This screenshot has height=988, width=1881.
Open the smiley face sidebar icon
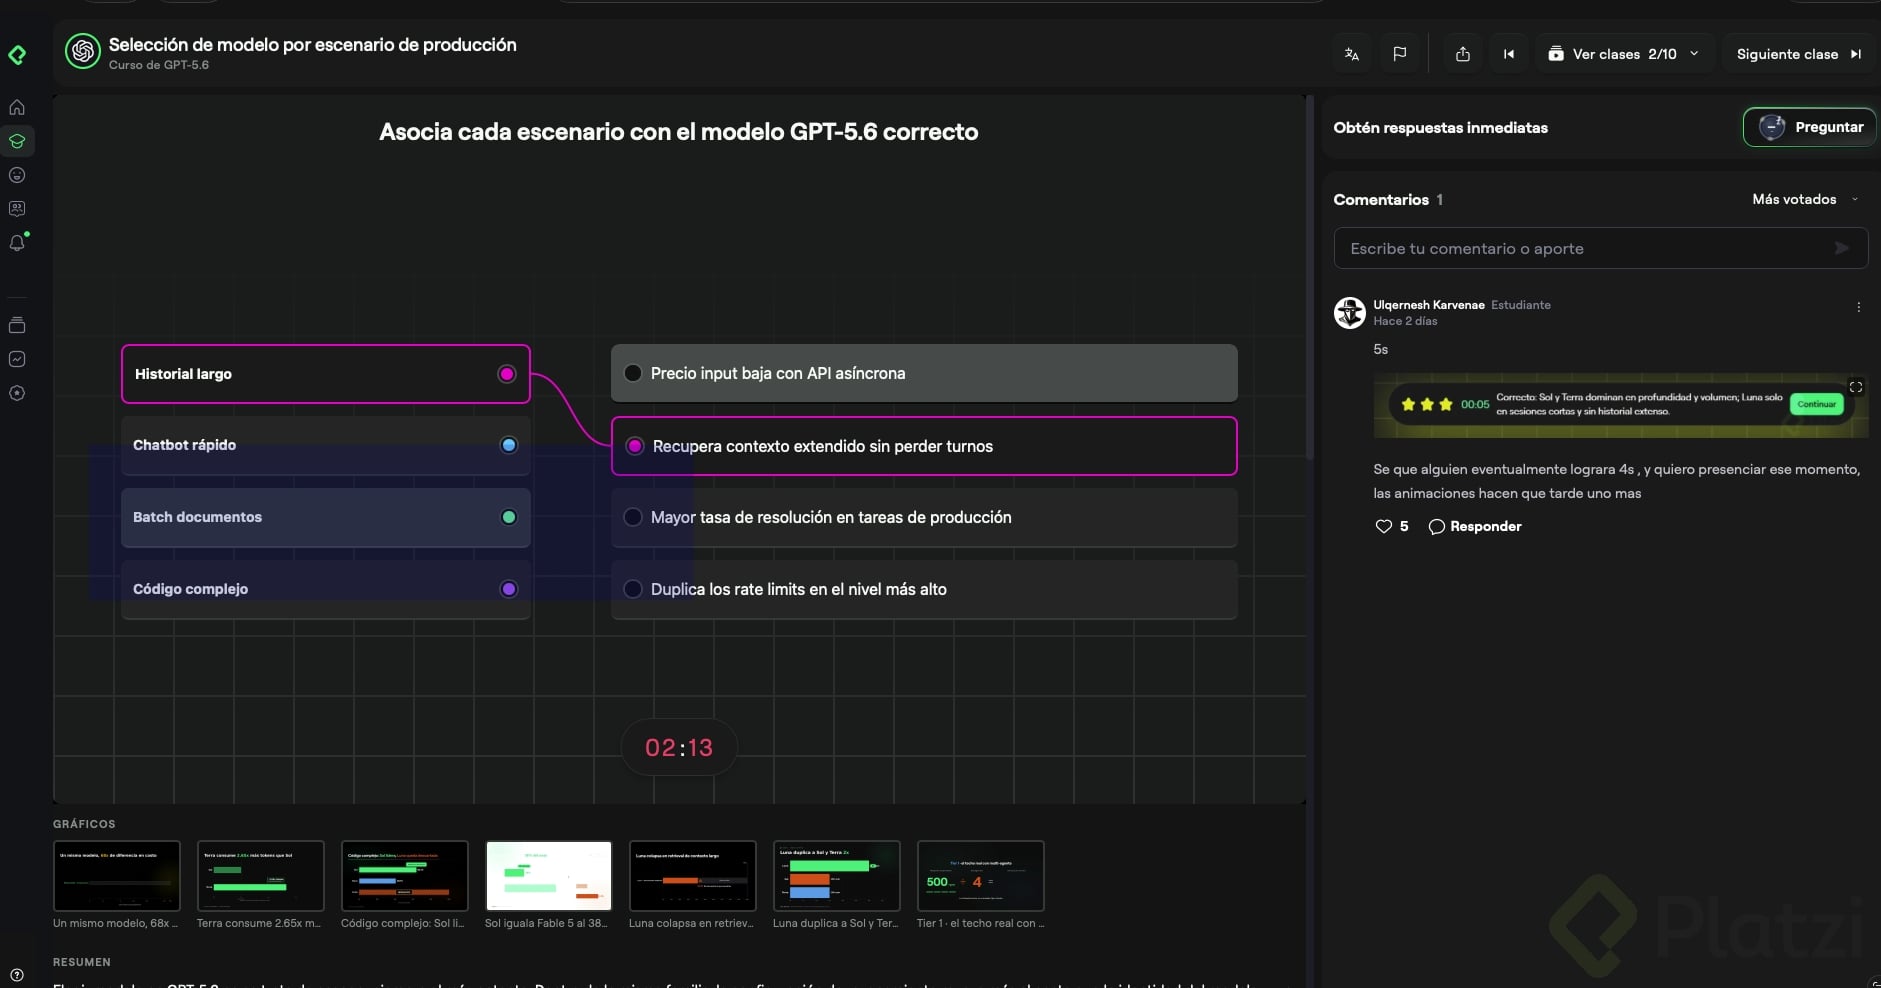(17, 175)
